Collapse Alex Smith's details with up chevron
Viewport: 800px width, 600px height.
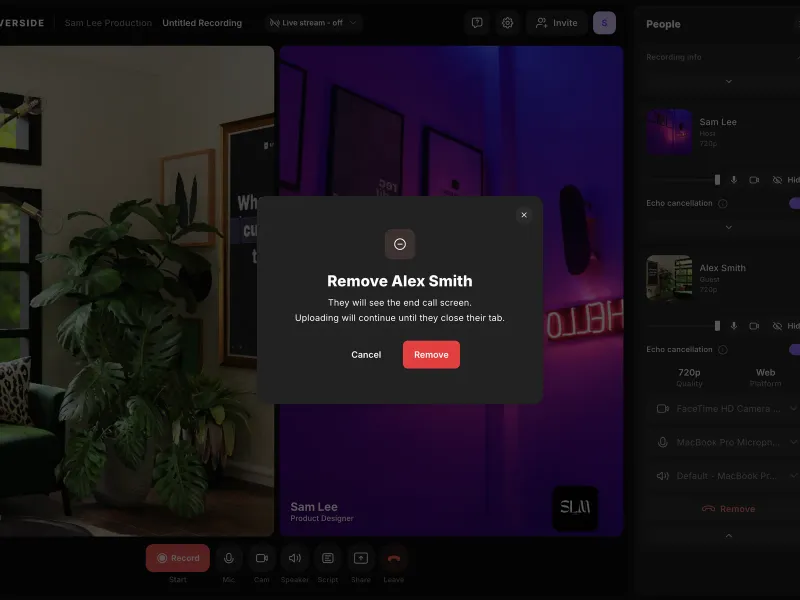click(729, 536)
